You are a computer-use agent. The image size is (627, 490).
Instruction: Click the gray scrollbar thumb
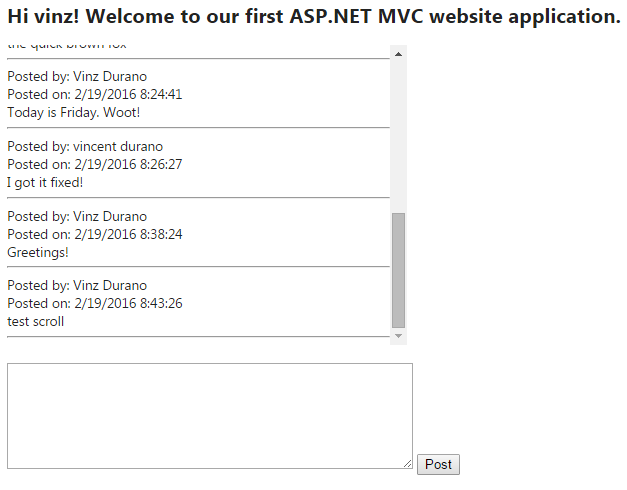pyautogui.click(x=398, y=270)
